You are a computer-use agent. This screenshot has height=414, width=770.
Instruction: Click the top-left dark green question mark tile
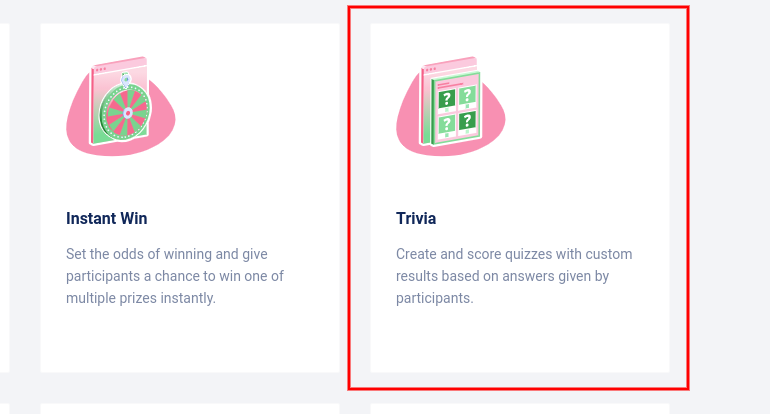pyautogui.click(x=447, y=98)
